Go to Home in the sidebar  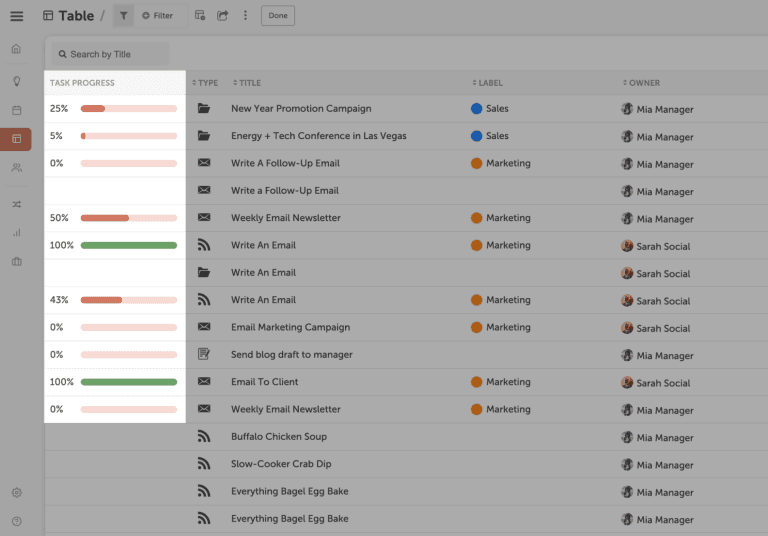point(16,49)
